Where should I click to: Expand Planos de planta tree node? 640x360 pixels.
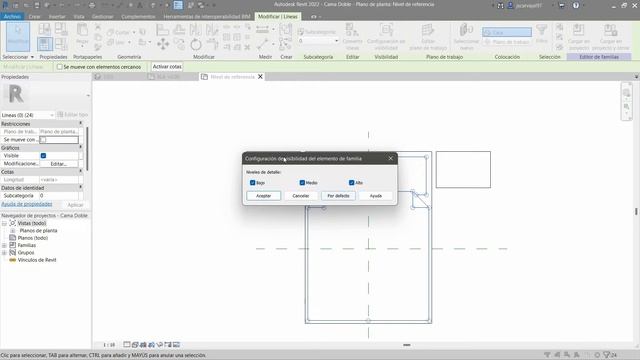coord(13,231)
